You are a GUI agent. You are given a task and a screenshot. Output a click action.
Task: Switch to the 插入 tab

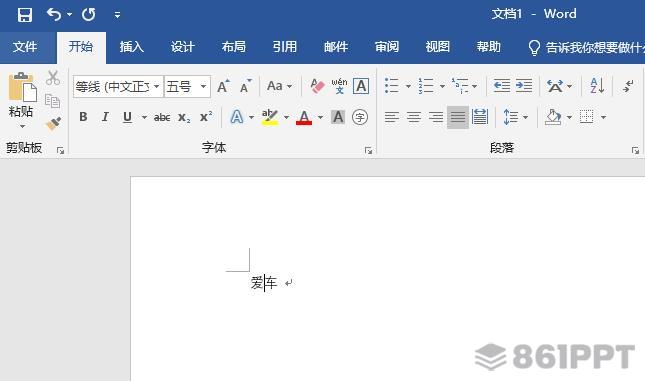point(132,47)
